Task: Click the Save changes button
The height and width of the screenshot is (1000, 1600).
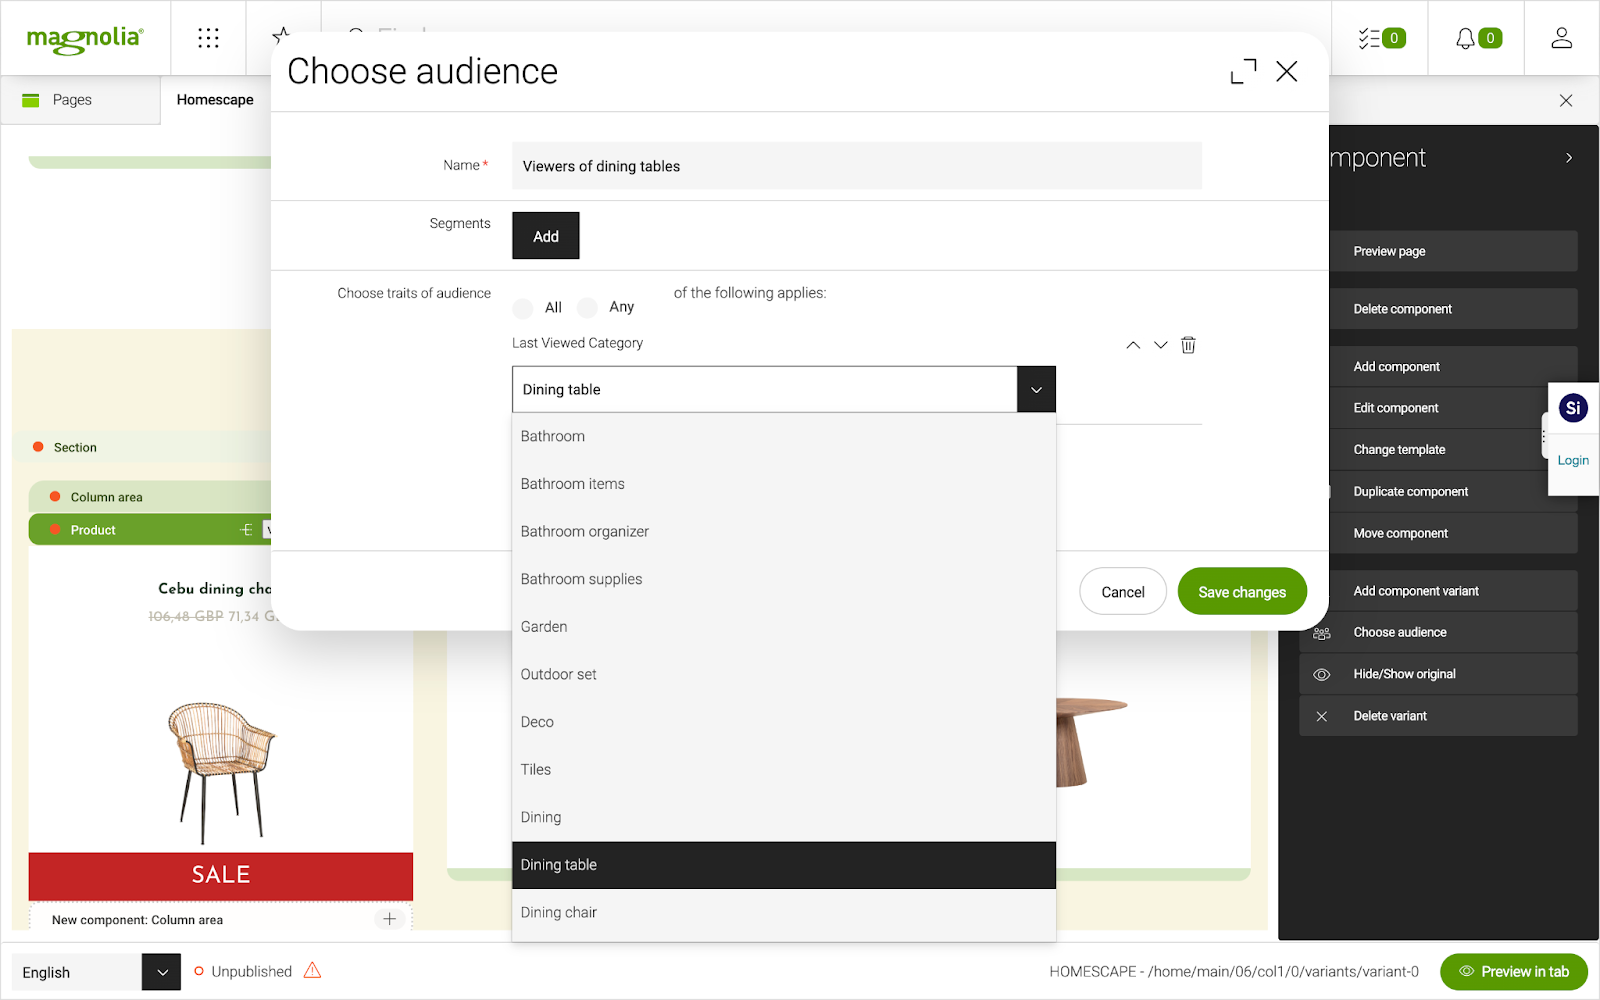Action: point(1241,591)
